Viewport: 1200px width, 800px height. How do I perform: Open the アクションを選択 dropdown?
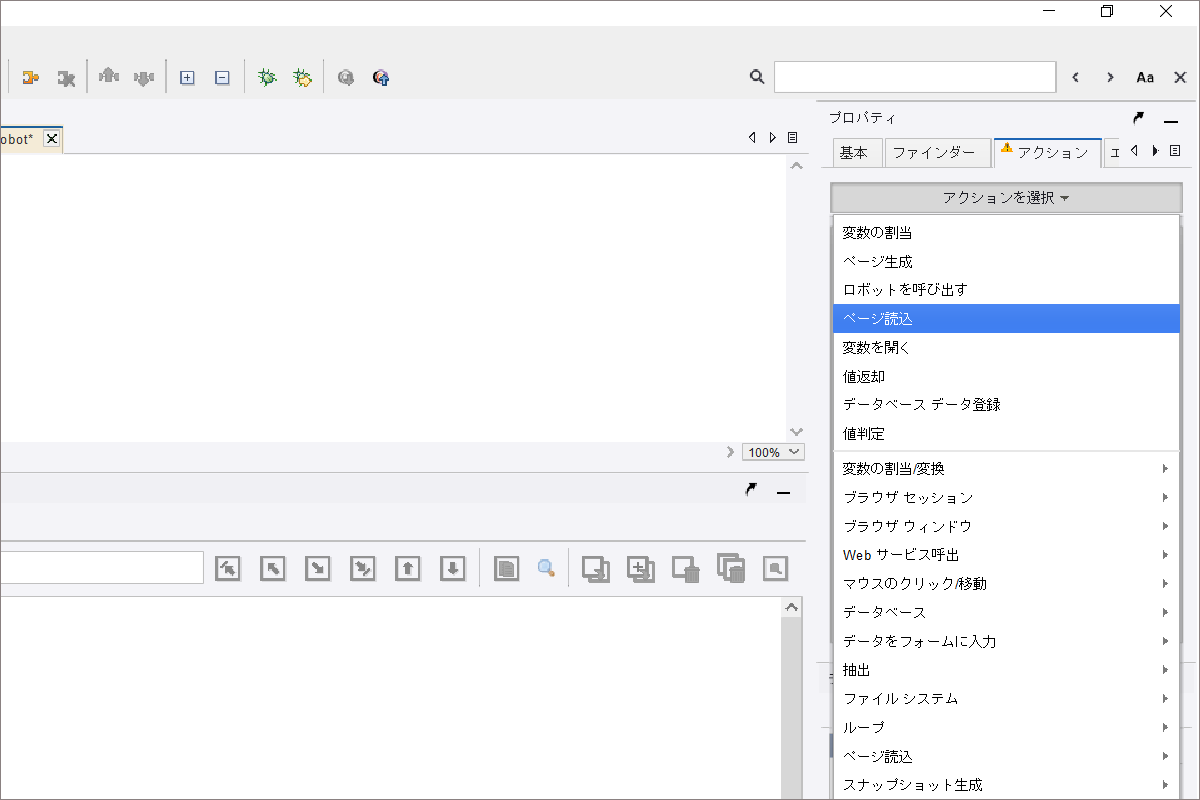click(x=1006, y=198)
